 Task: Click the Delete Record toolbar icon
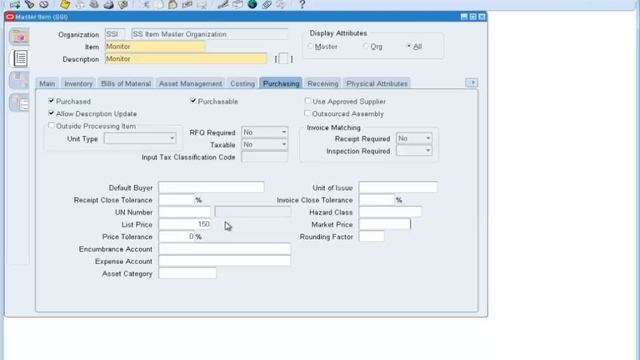(x=202, y=4)
